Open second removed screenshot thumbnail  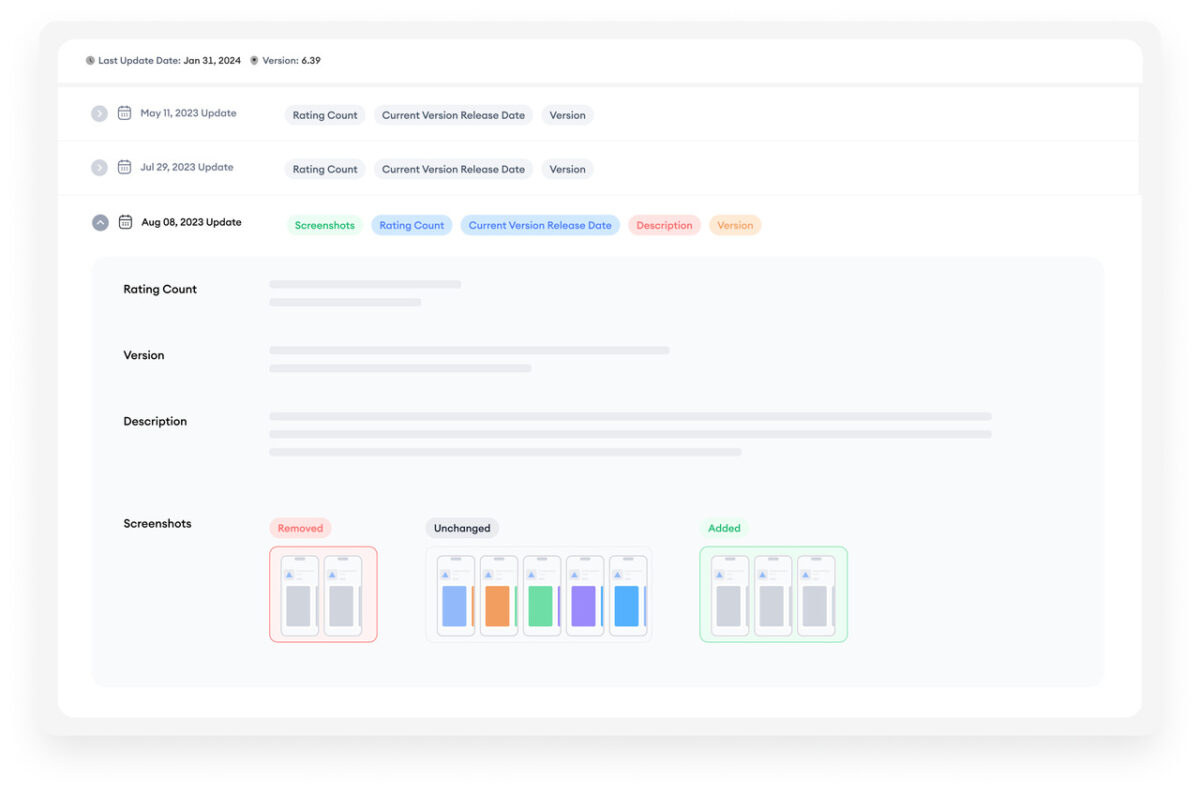click(343, 596)
